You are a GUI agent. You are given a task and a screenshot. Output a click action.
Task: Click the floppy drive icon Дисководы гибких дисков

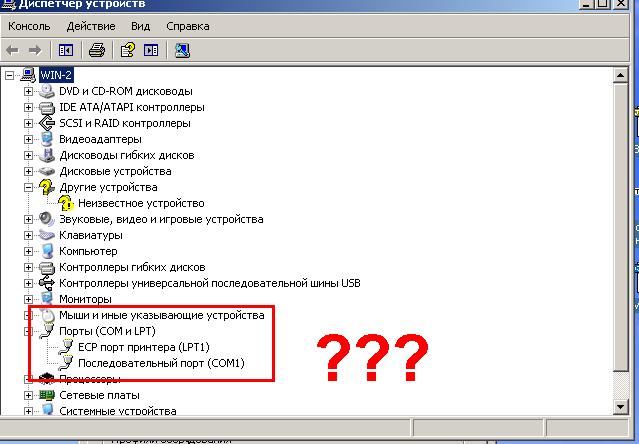[x=46, y=155]
